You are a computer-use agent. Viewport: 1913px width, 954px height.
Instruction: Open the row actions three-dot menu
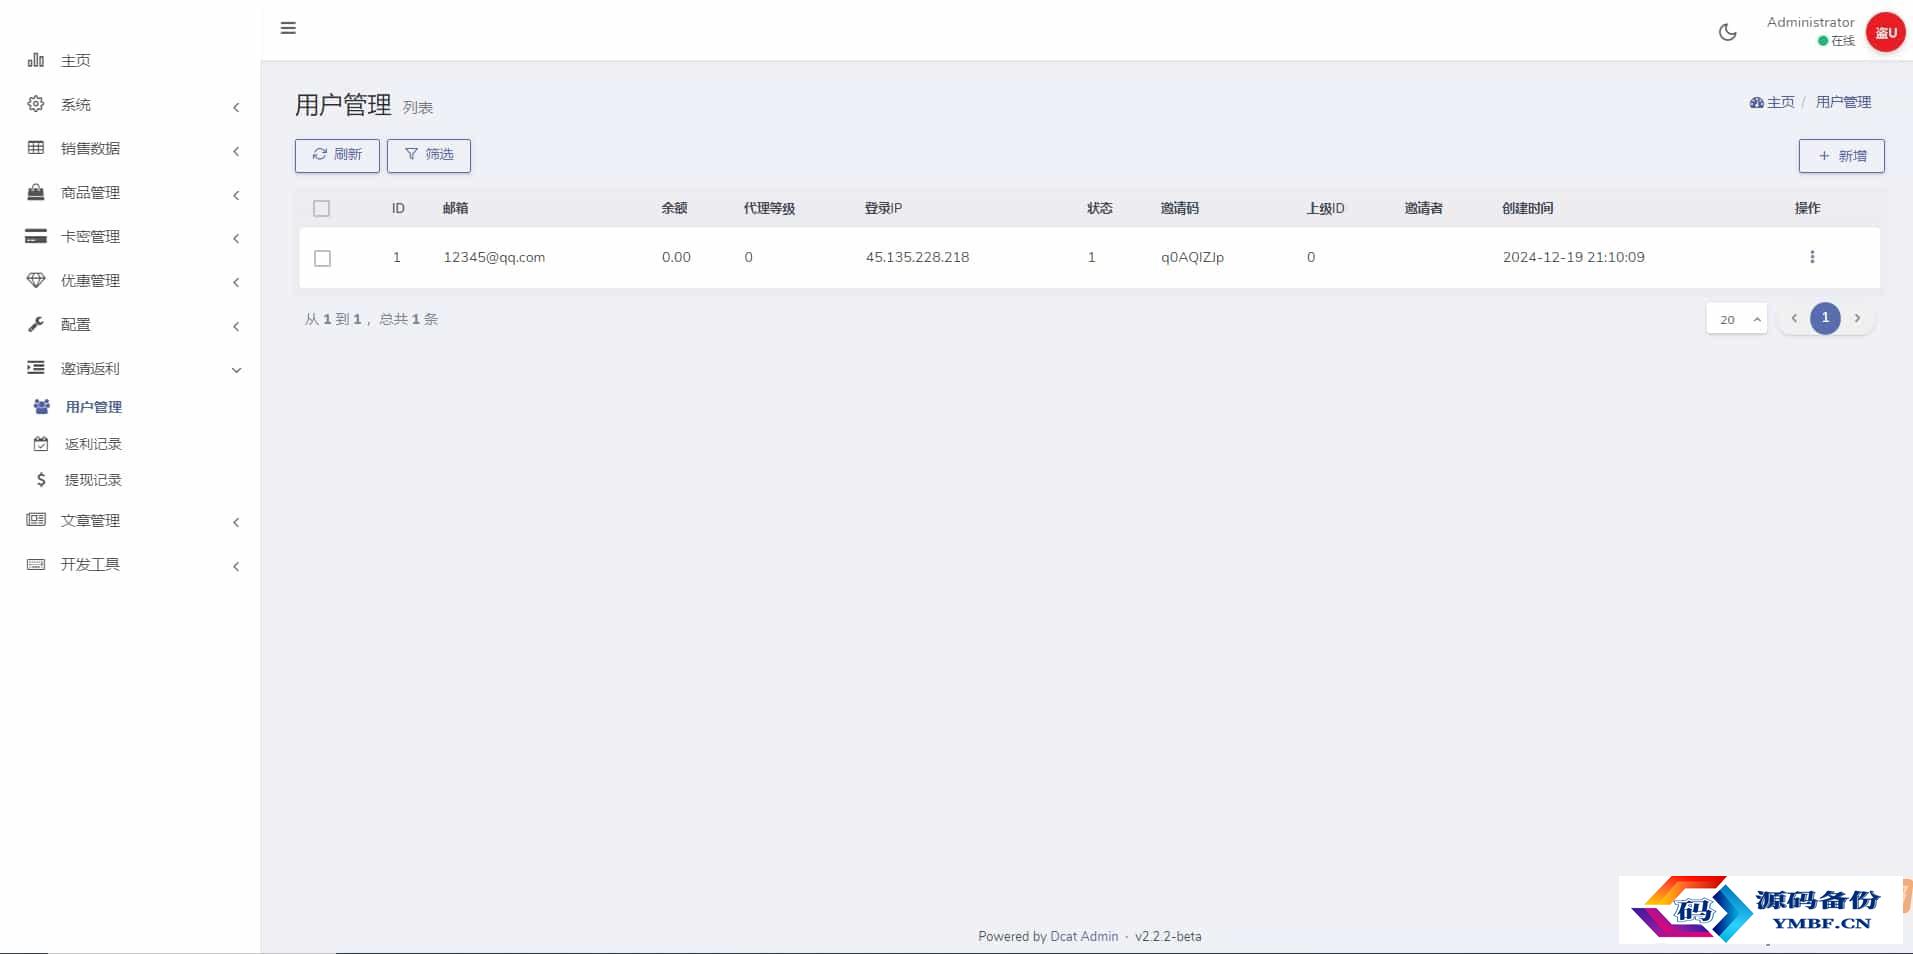[x=1812, y=257]
